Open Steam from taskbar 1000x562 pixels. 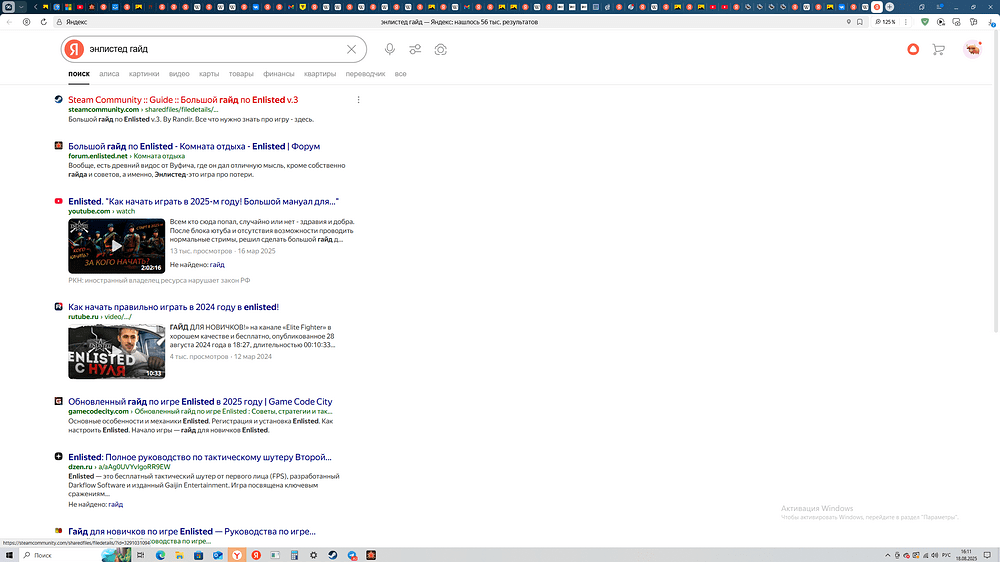[x=332, y=555]
